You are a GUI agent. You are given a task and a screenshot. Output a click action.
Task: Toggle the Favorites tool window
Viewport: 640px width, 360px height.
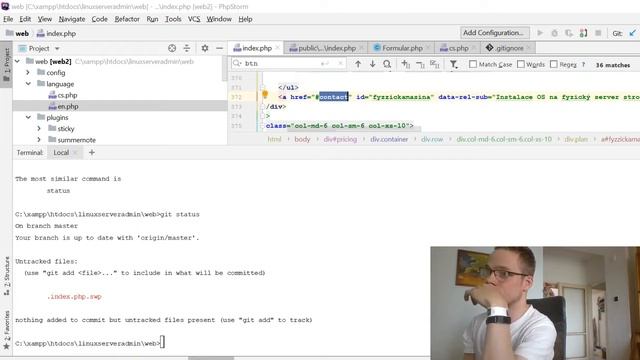pos(6,330)
